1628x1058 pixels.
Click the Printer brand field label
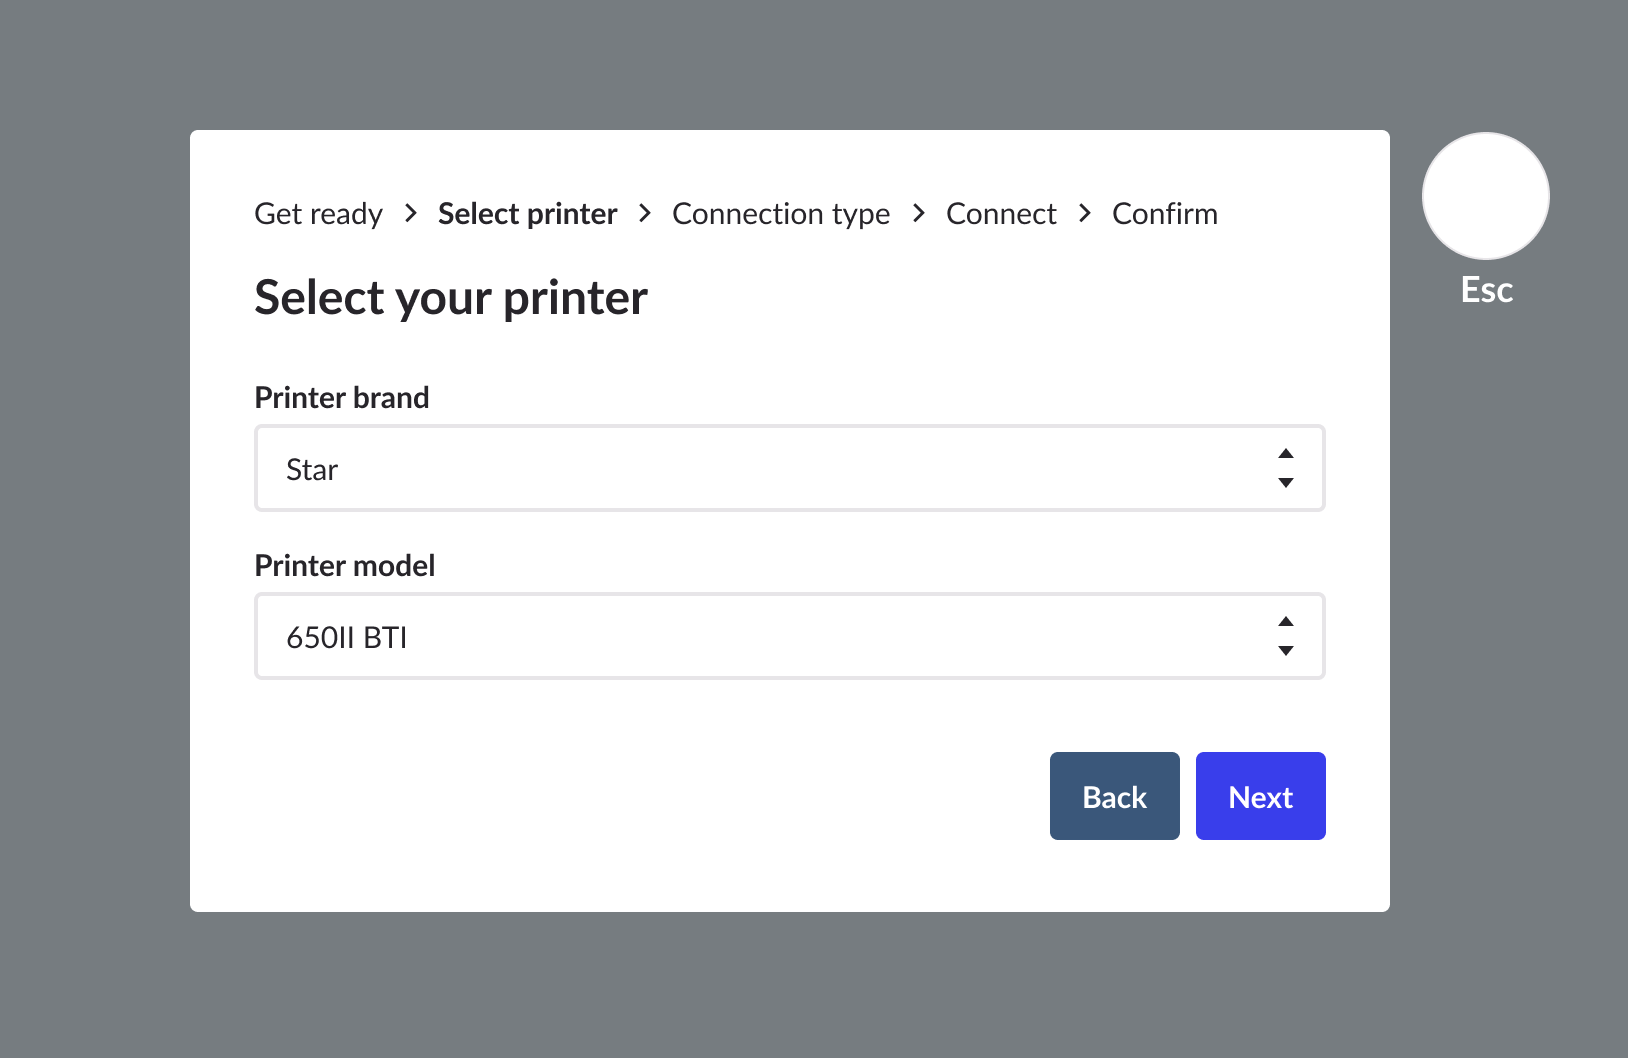[x=342, y=398]
